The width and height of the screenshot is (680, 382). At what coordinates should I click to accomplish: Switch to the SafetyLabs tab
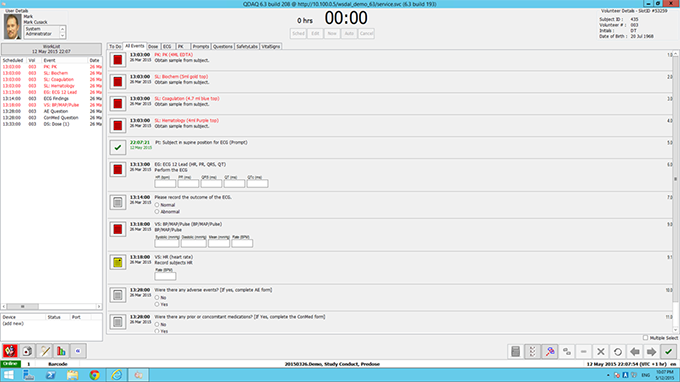[x=247, y=46]
